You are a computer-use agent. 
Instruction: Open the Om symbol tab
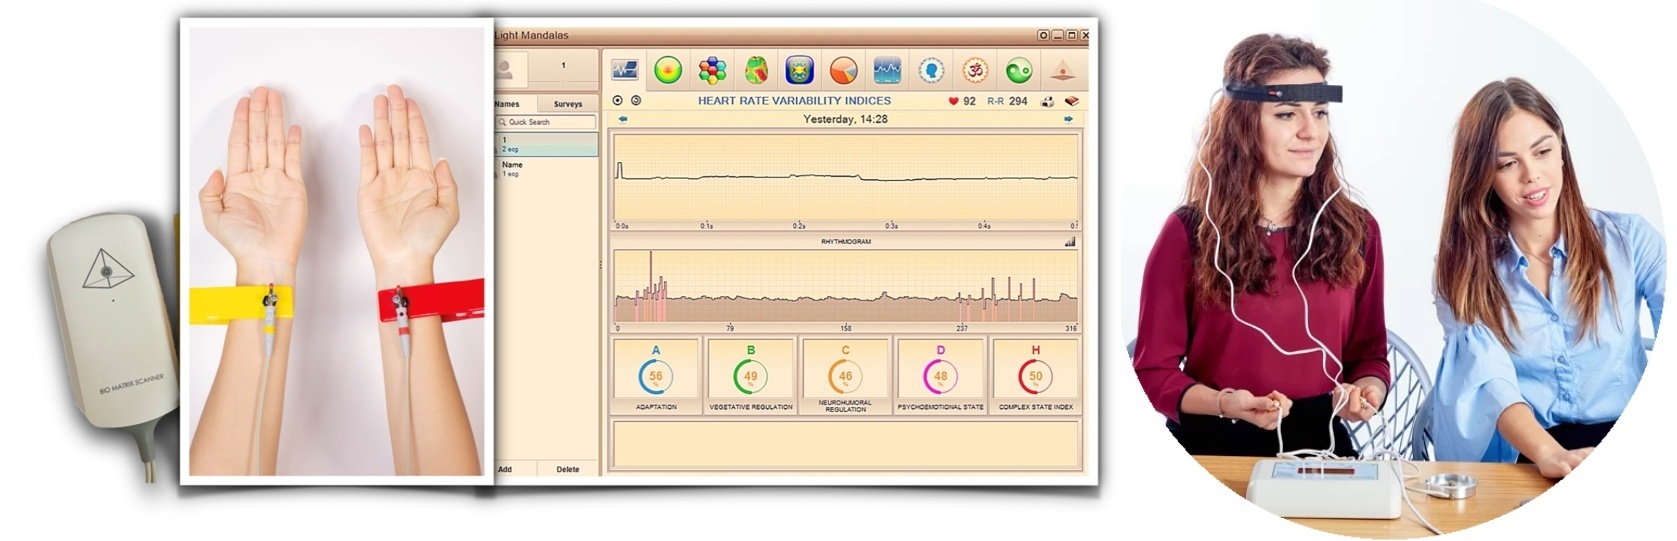(975, 71)
